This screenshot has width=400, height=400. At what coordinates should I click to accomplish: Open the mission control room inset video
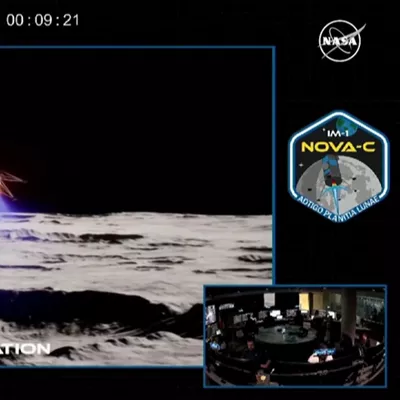295,336
